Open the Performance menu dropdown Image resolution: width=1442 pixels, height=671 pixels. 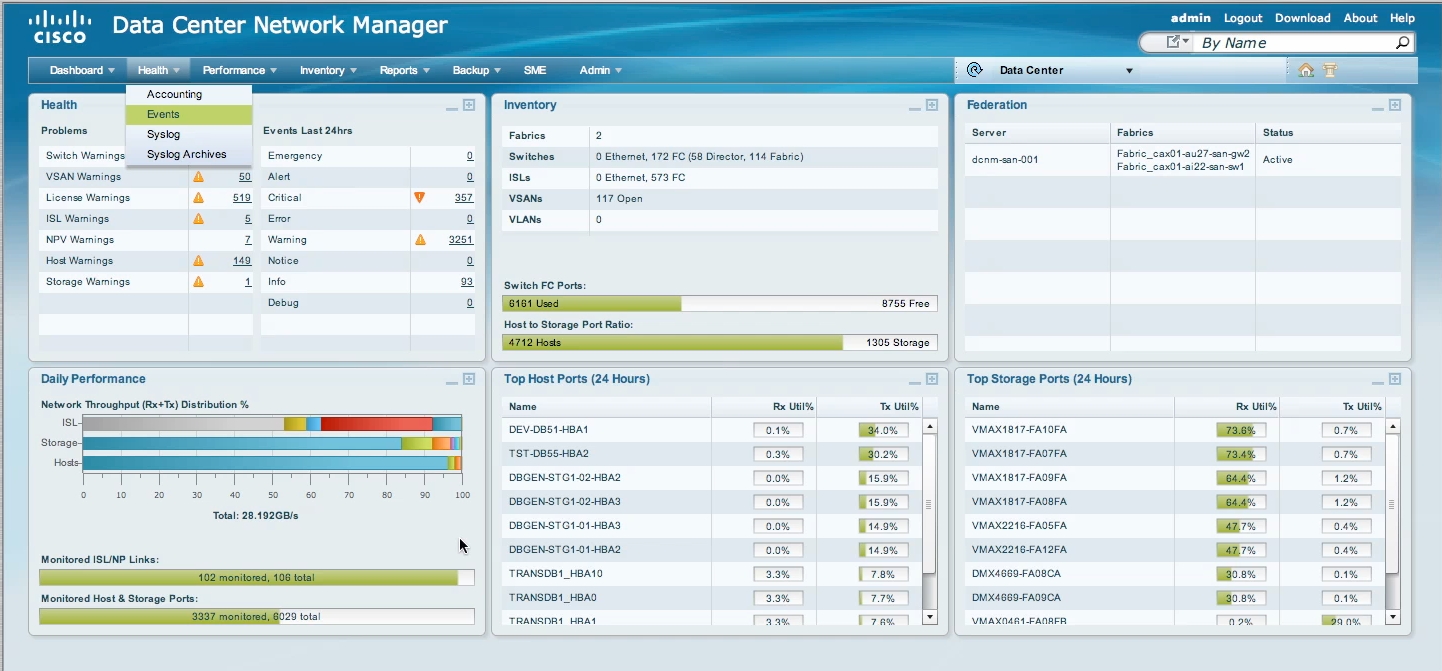[239, 70]
